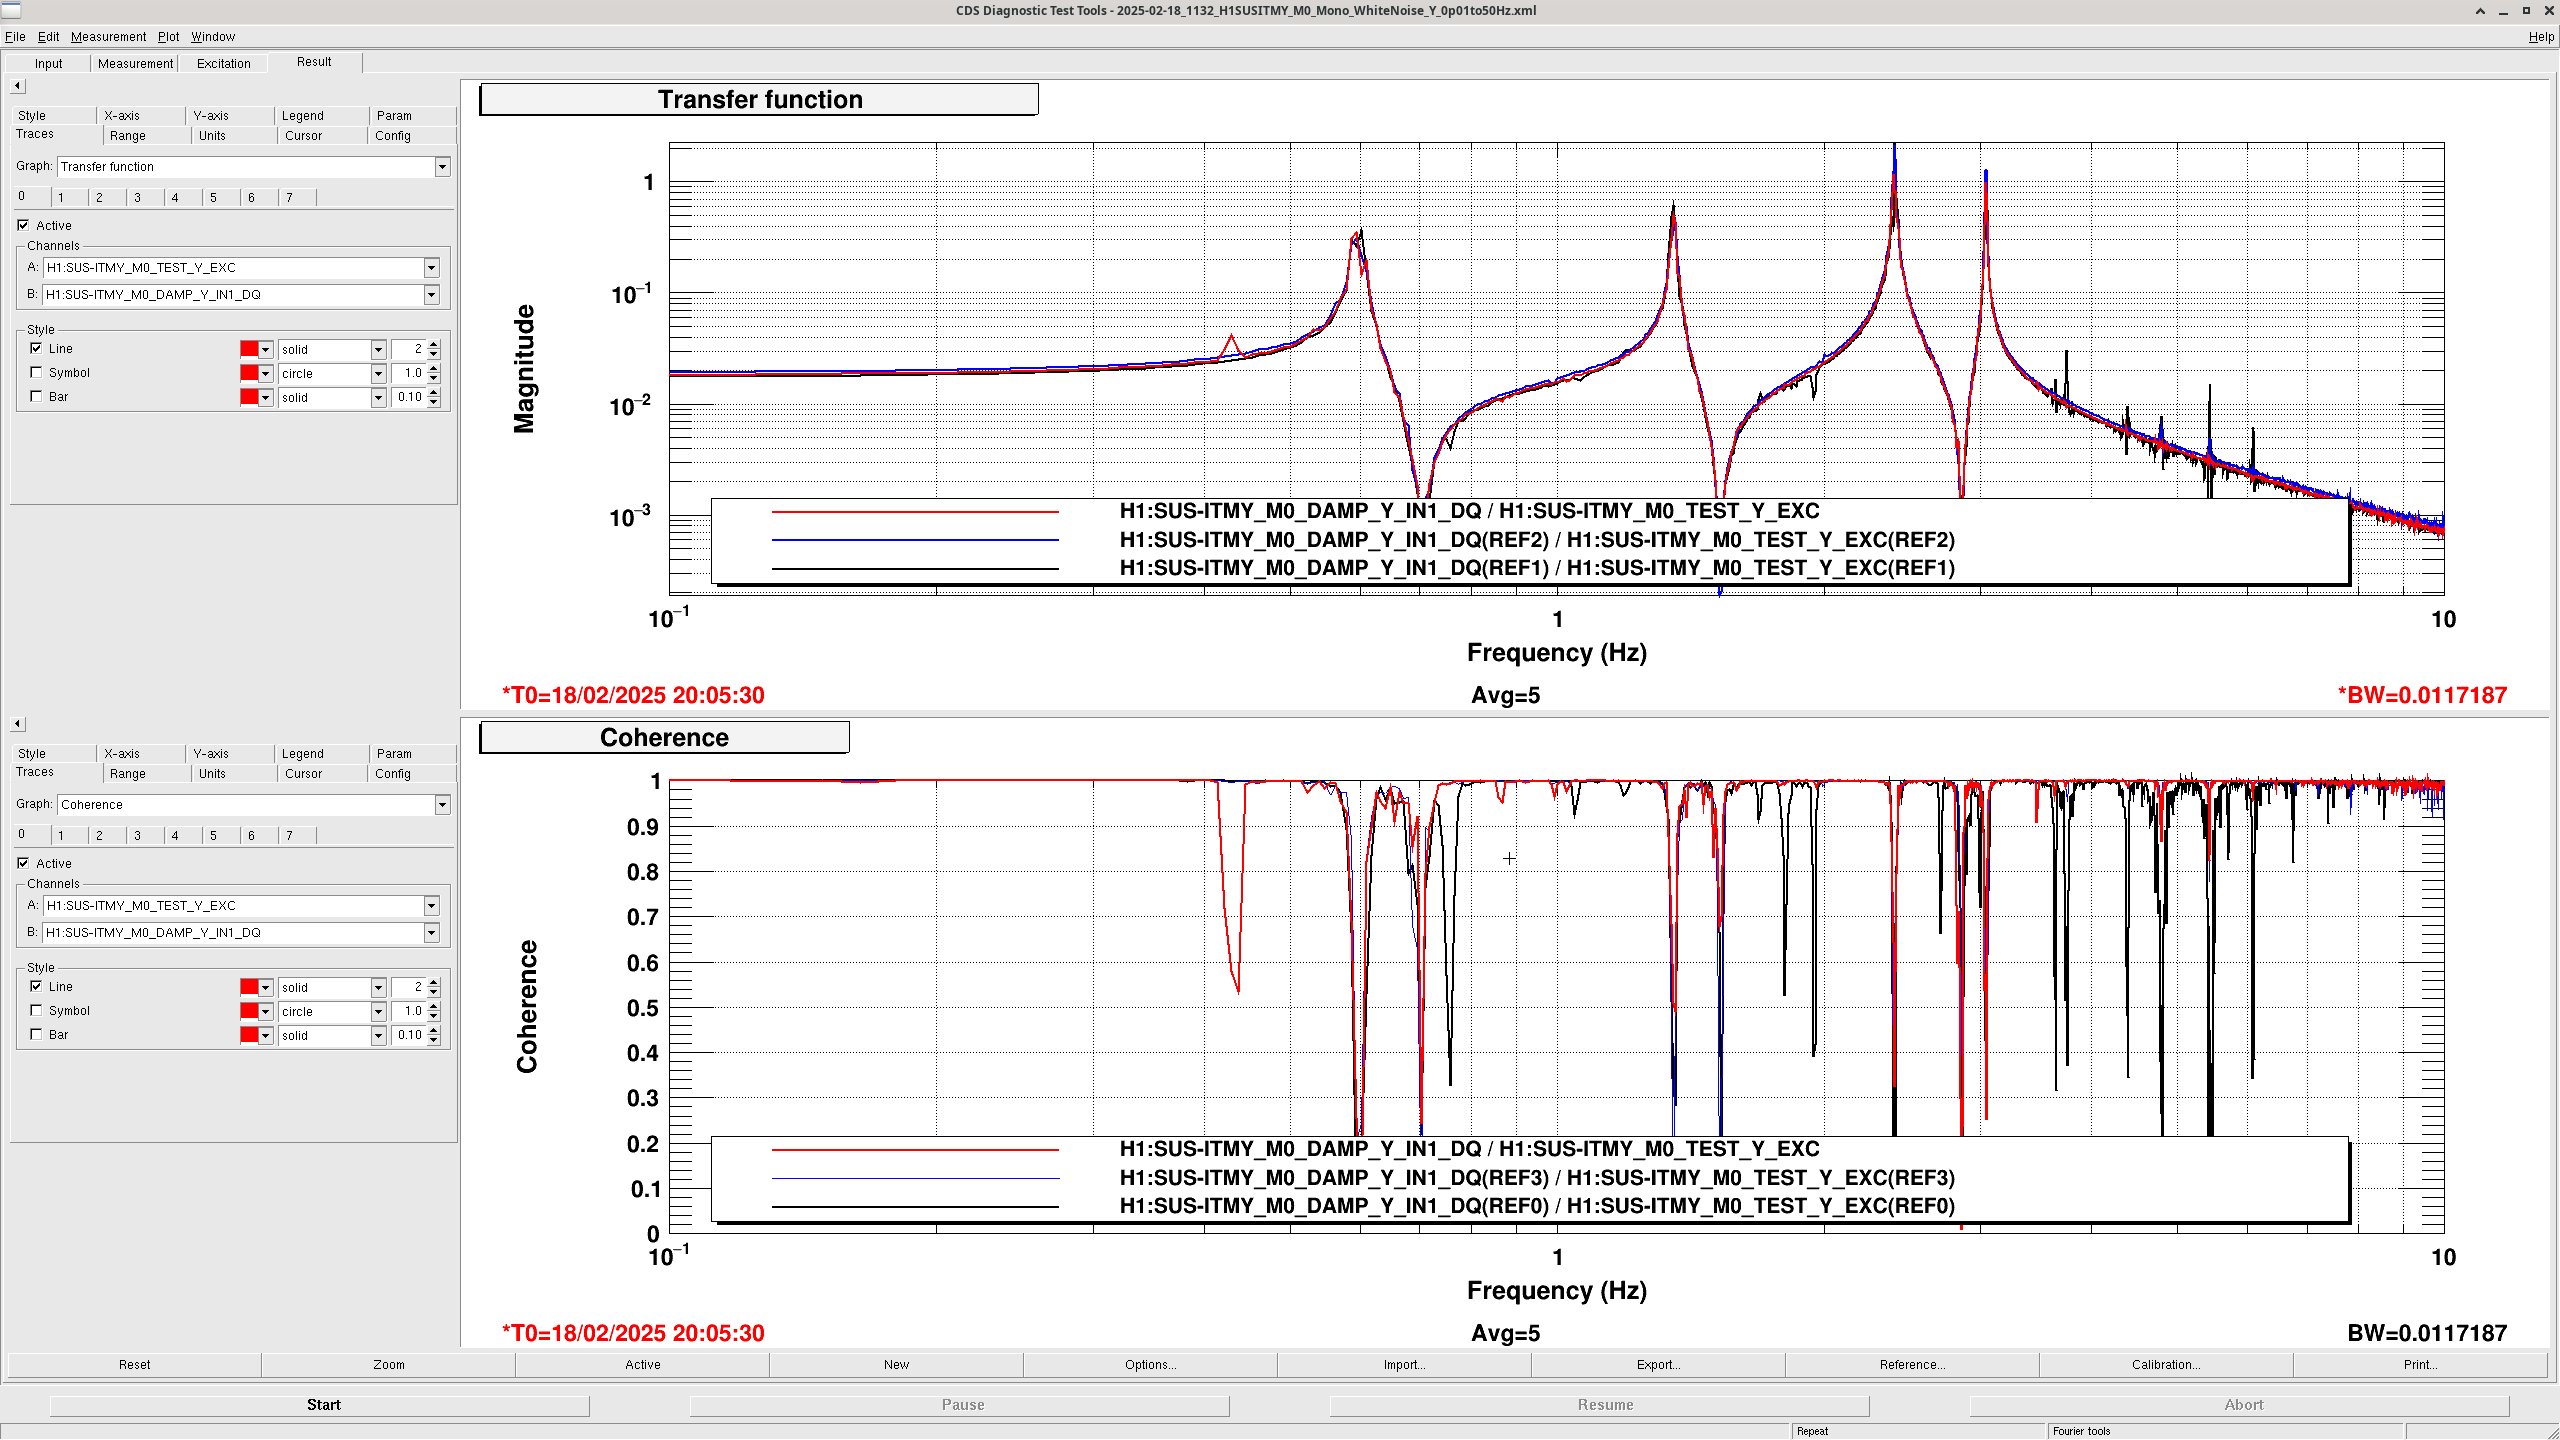Collapse the lower plot options panel arrow
This screenshot has width=2560, height=1440.
[17, 724]
